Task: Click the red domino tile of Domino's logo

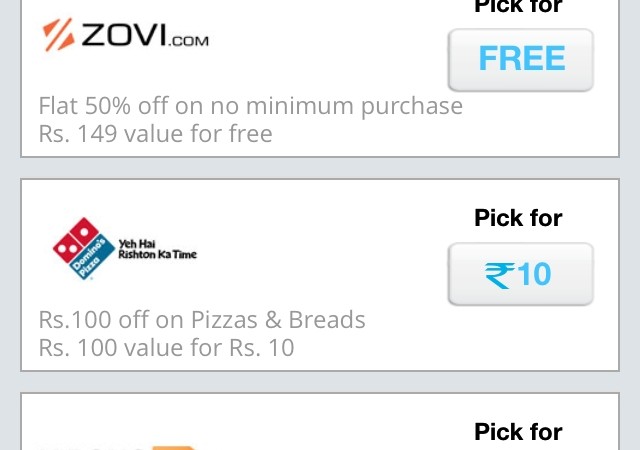Action: 76,240
